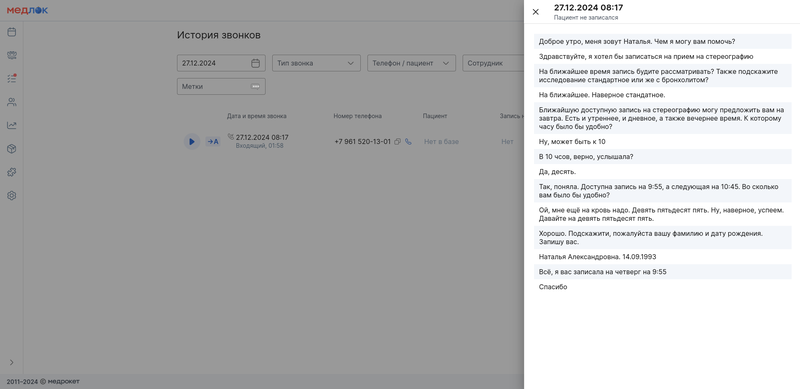Screen dimensions: 800x389
Task: Open the analytics chart sidebar icon
Action: [12, 126]
